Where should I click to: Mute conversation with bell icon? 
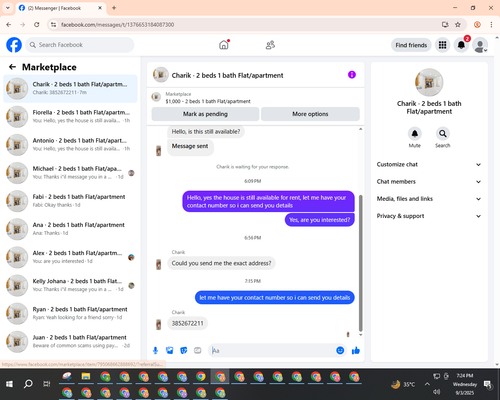(415, 134)
